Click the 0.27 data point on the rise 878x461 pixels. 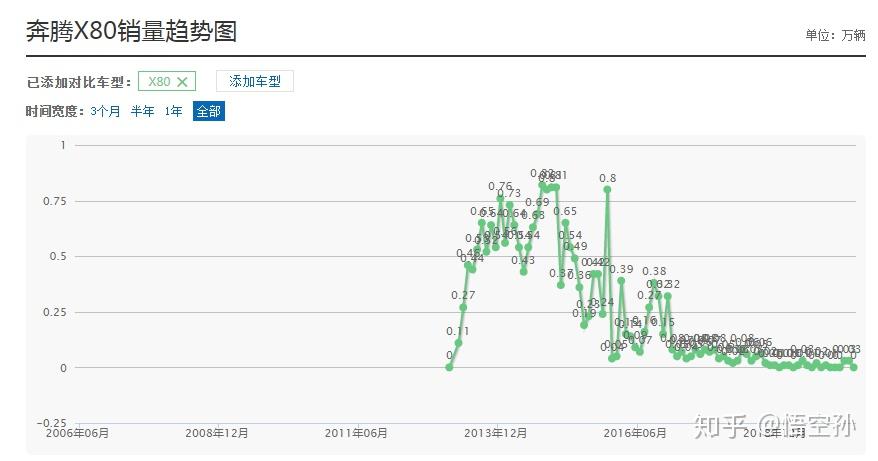(463, 307)
